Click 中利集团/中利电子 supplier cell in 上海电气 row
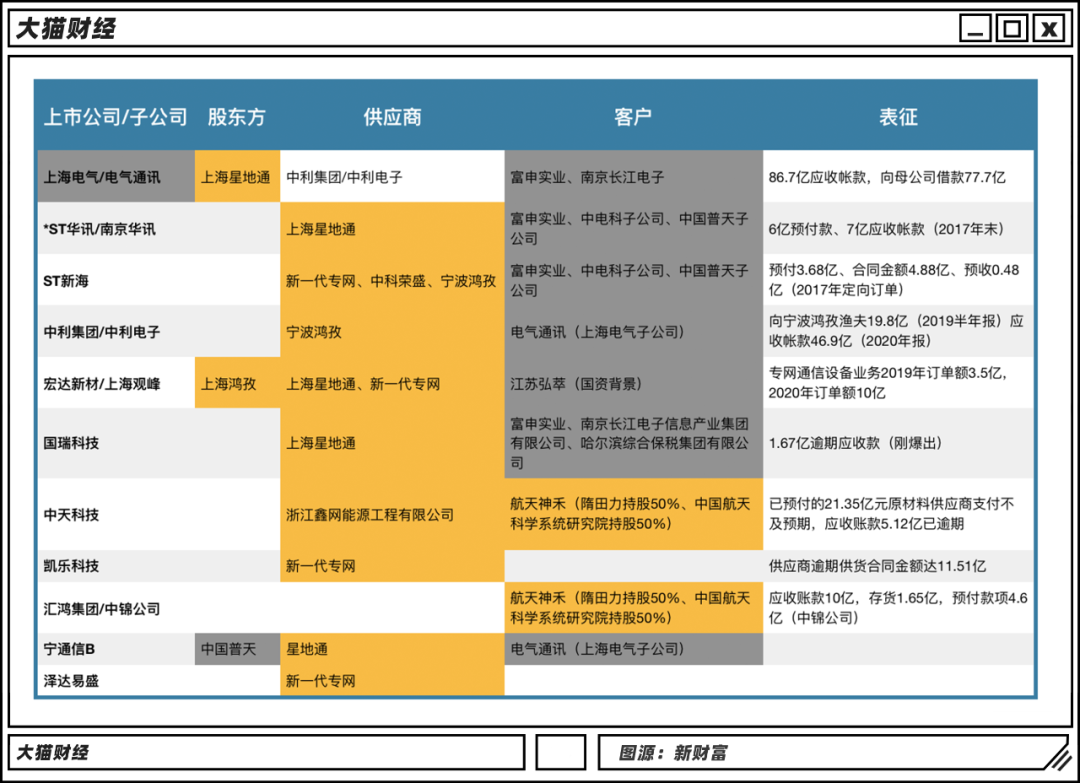The width and height of the screenshot is (1080, 783). pos(392,176)
